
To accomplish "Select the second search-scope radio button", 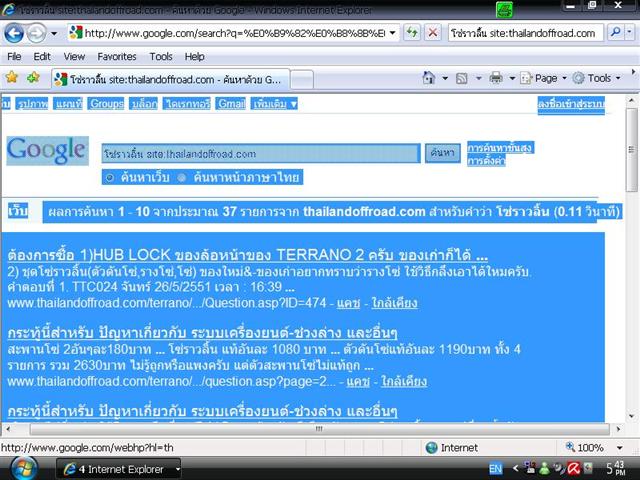I will click(x=182, y=177).
